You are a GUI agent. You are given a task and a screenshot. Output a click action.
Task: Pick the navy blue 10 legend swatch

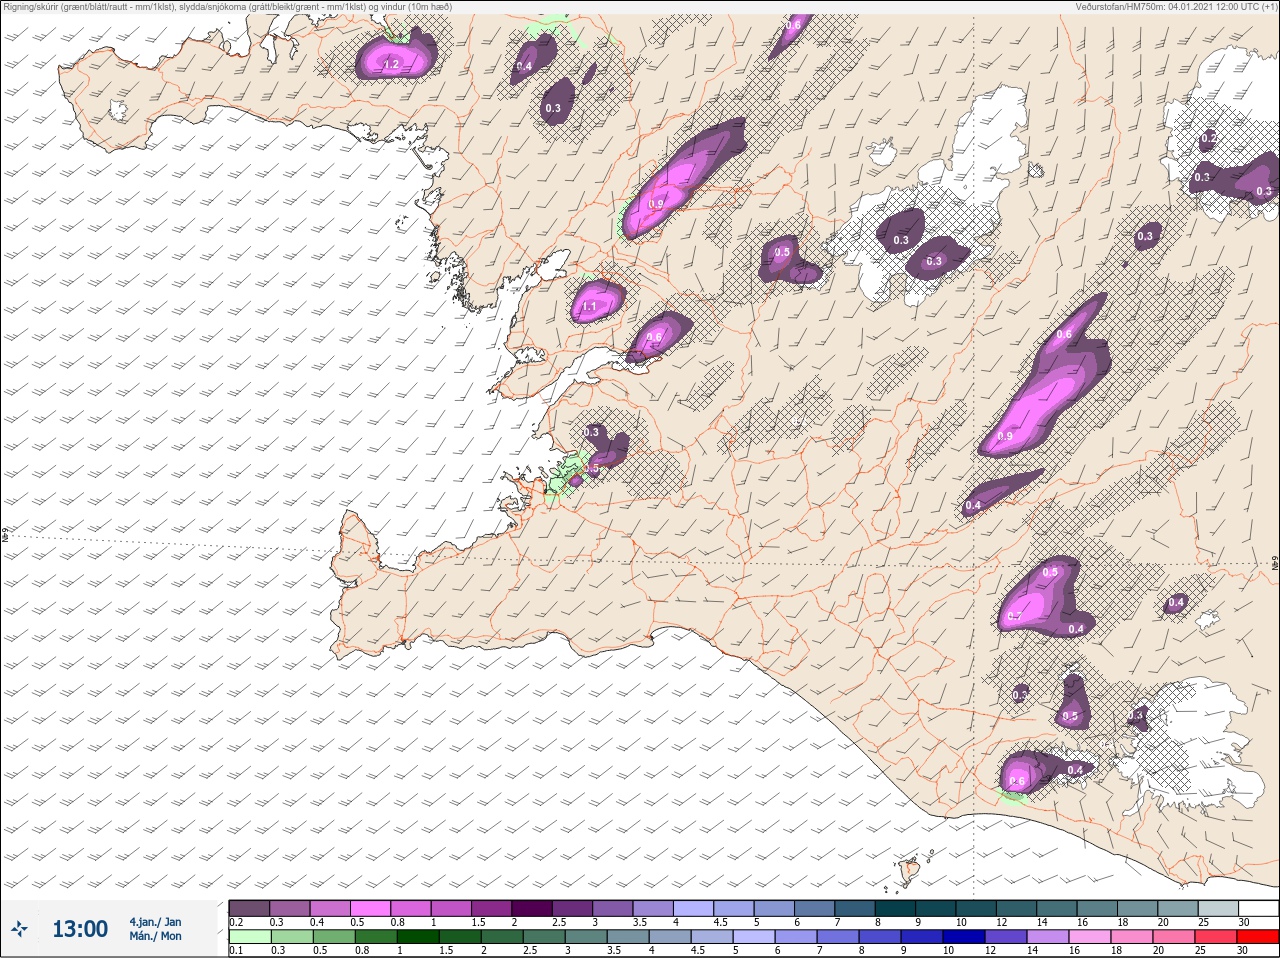(x=964, y=937)
